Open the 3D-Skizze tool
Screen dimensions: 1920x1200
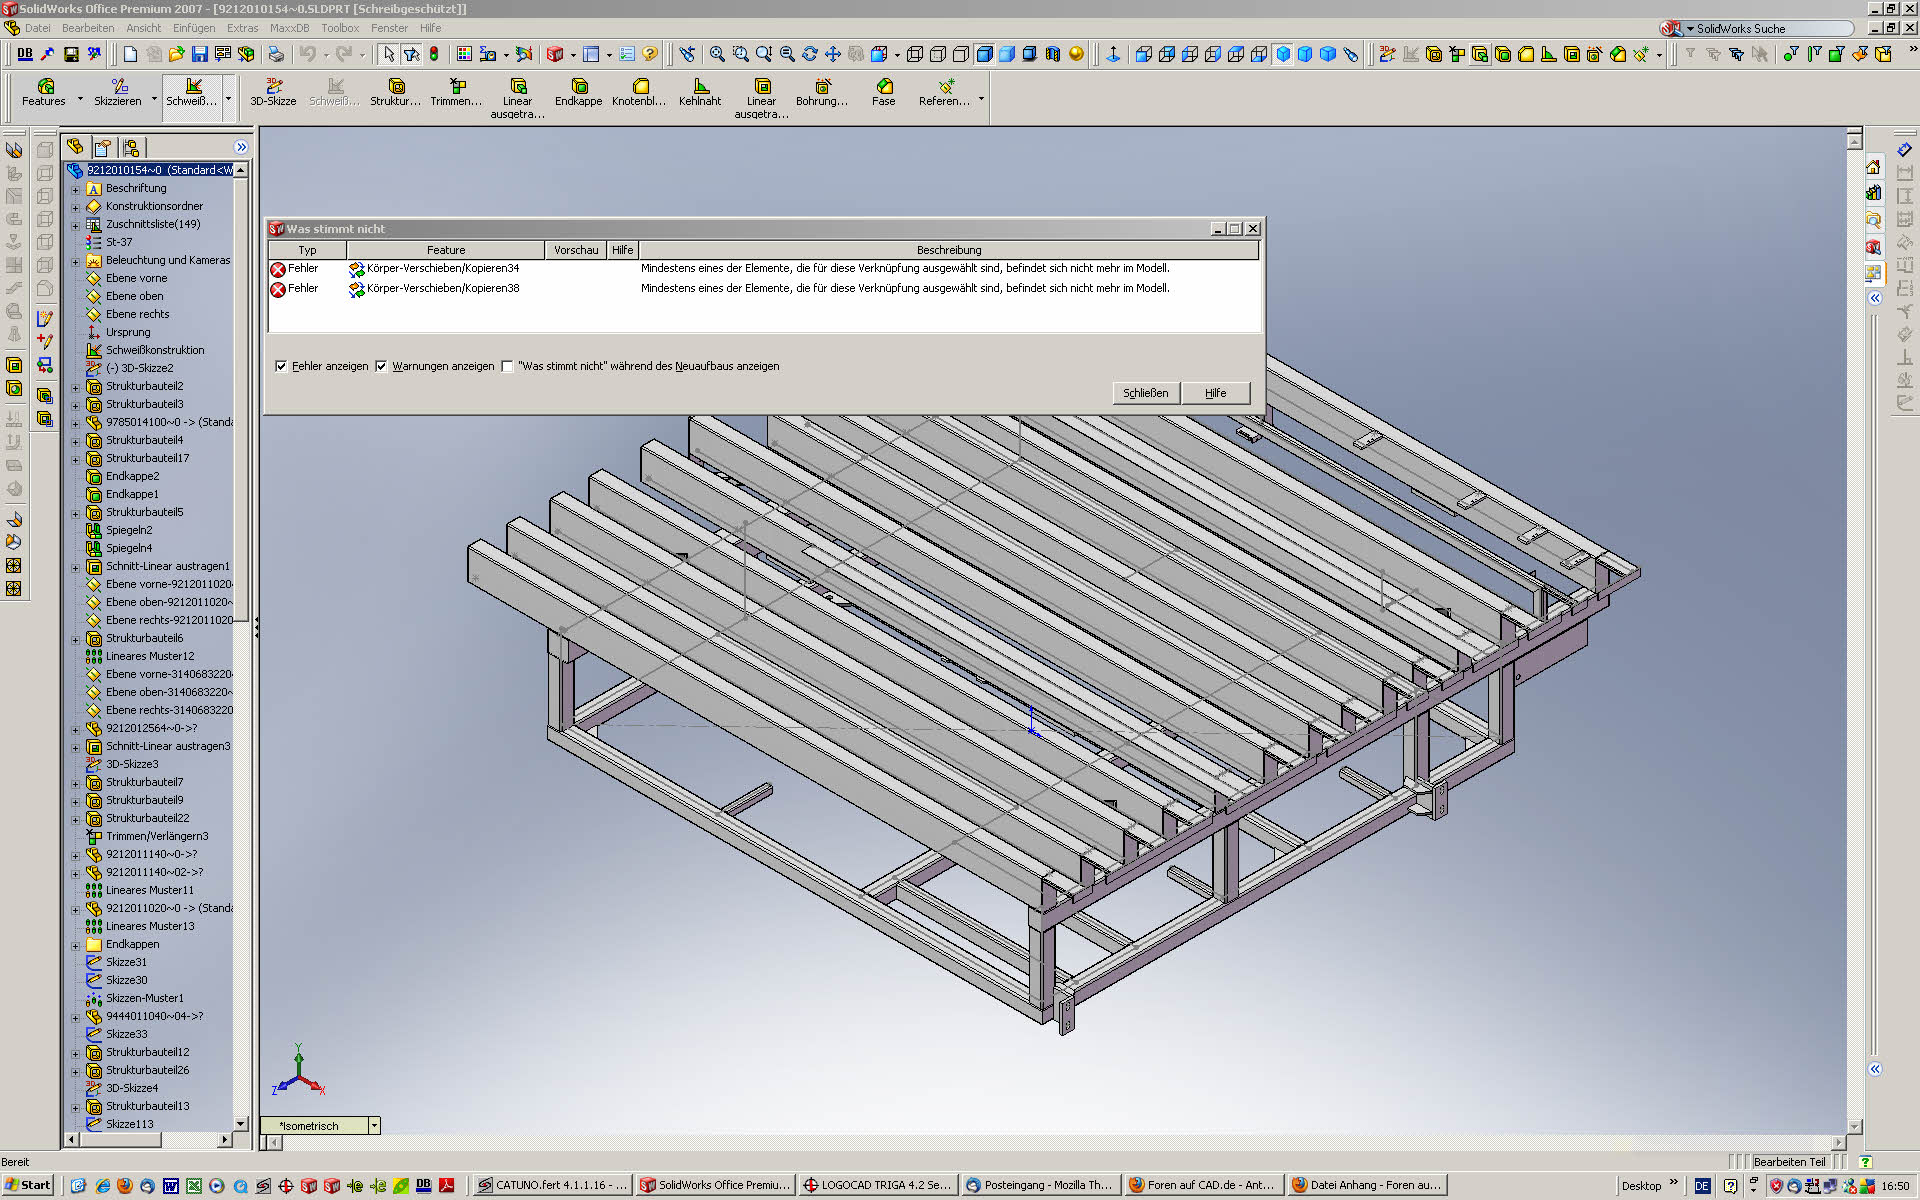click(273, 87)
